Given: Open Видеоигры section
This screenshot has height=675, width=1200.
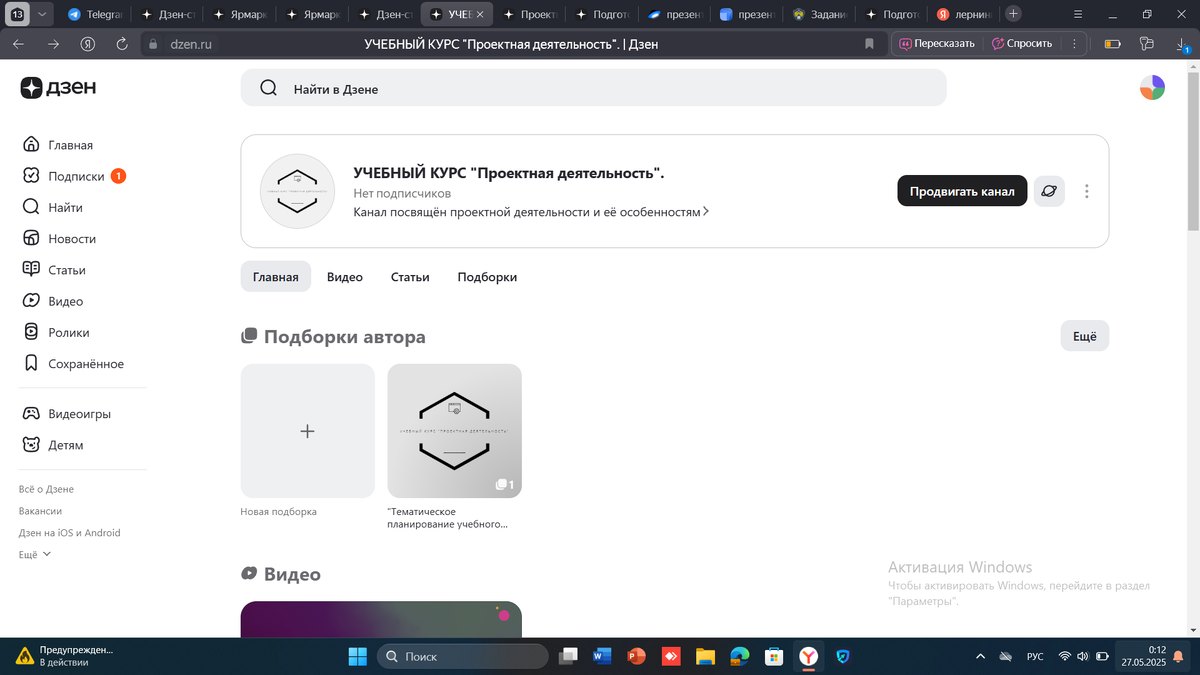Looking at the screenshot, I should point(66,413).
